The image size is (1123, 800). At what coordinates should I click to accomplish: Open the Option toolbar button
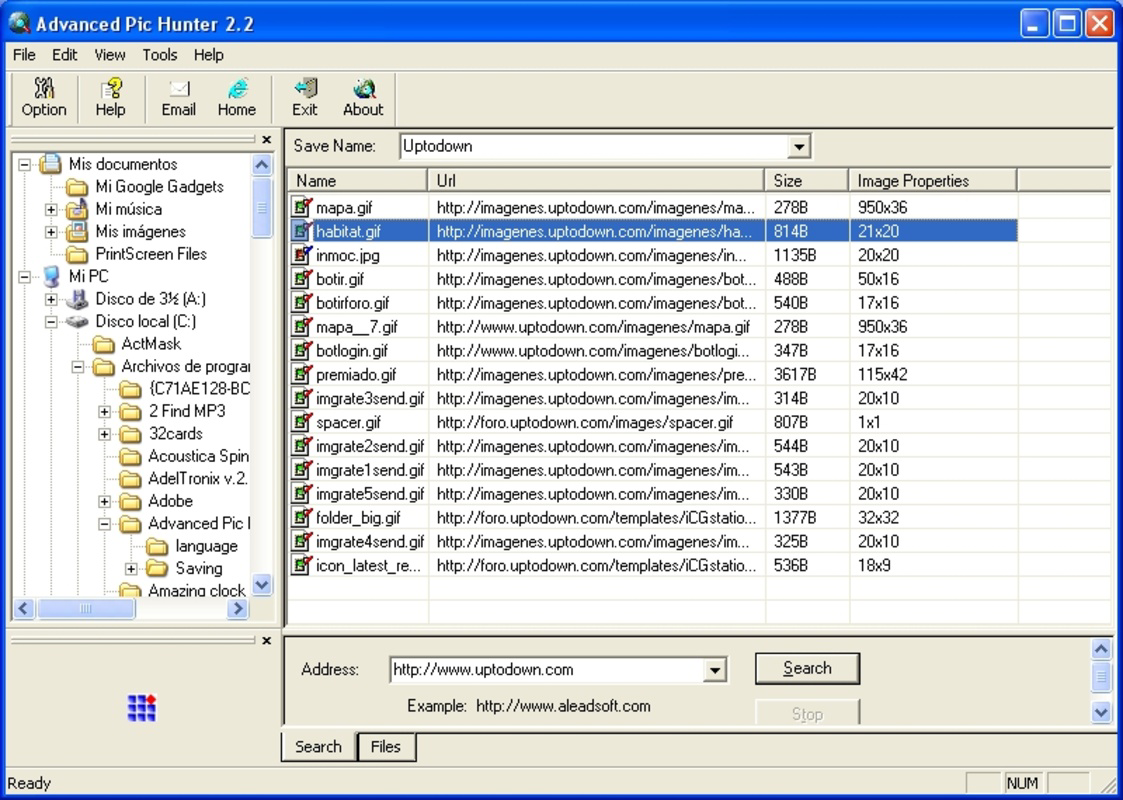pyautogui.click(x=44, y=98)
